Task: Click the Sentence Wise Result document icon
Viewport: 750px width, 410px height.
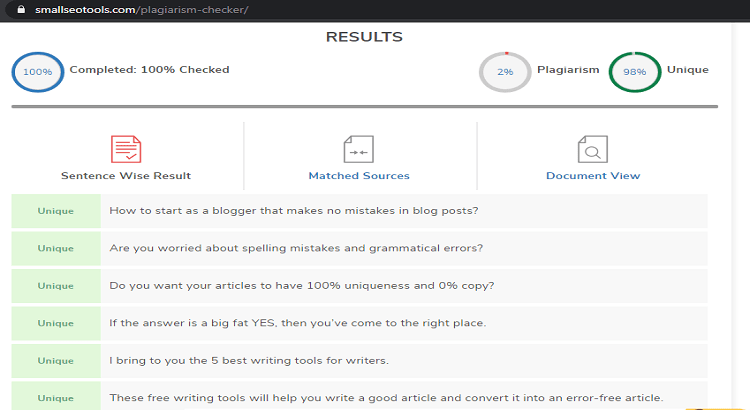Action: (x=126, y=149)
